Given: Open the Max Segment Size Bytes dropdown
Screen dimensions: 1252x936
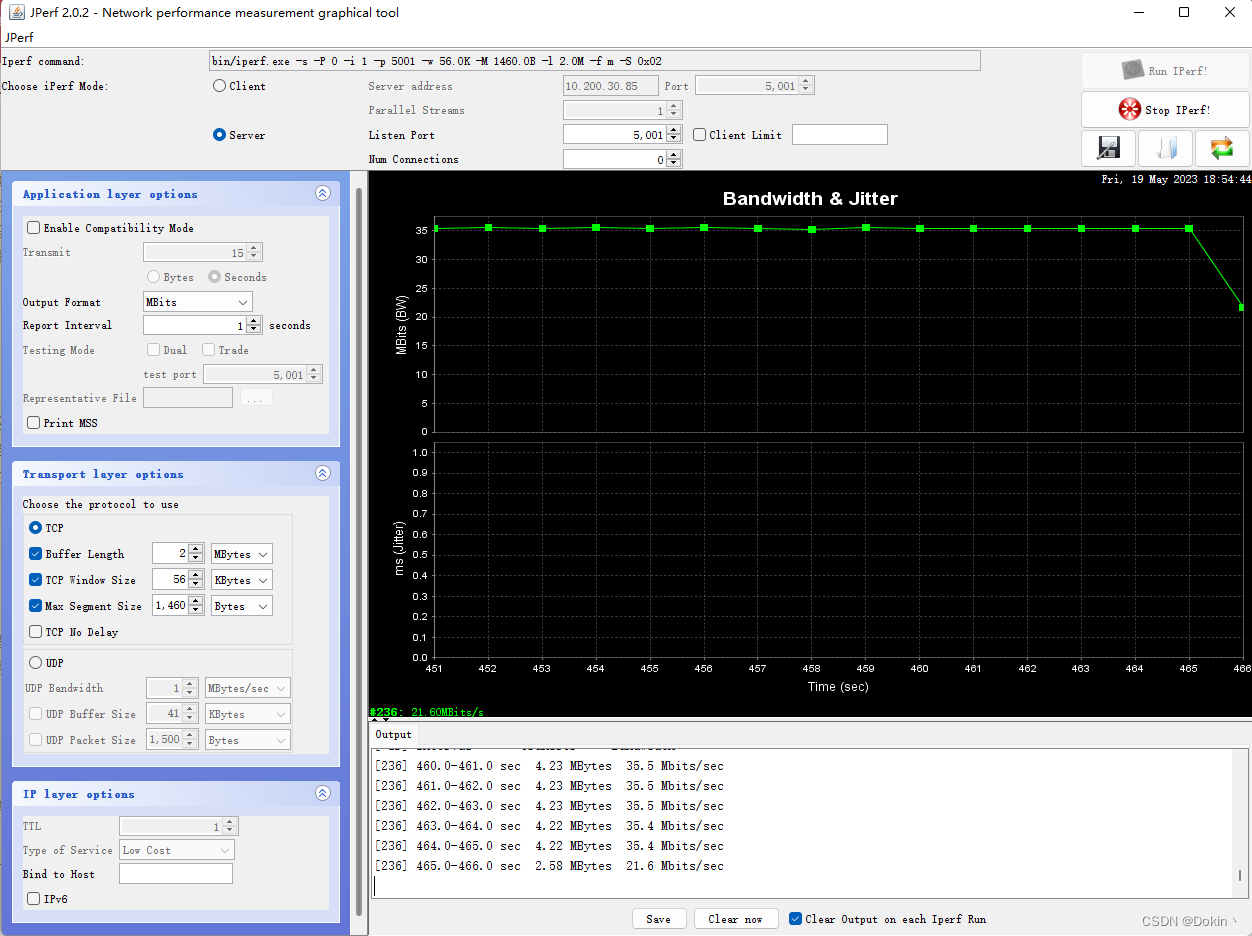Looking at the screenshot, I should pos(242,606).
